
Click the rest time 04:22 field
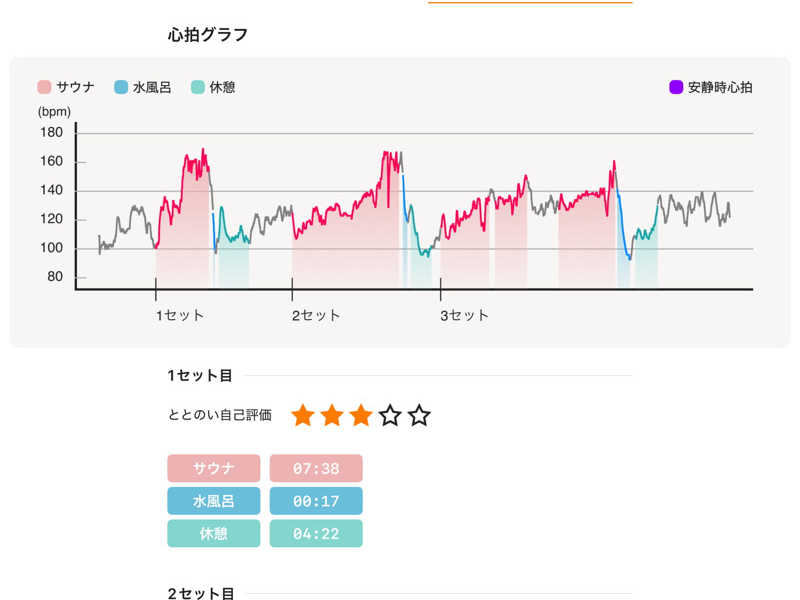[x=316, y=533]
